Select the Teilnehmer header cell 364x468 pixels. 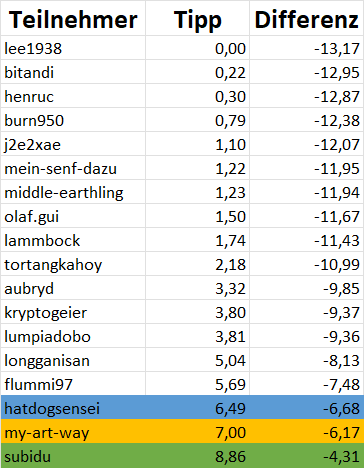click(73, 18)
